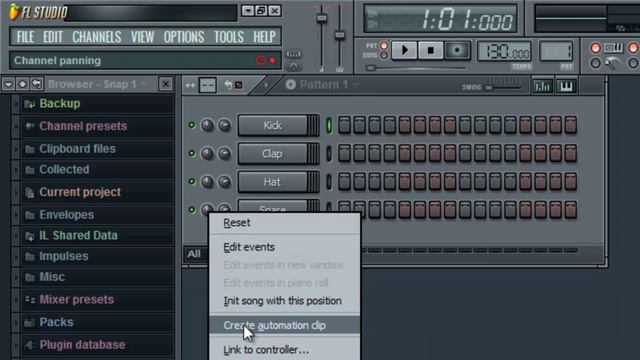The width and height of the screenshot is (640, 360).
Task: Click the Kick channel panning knob
Action: (x=207, y=125)
